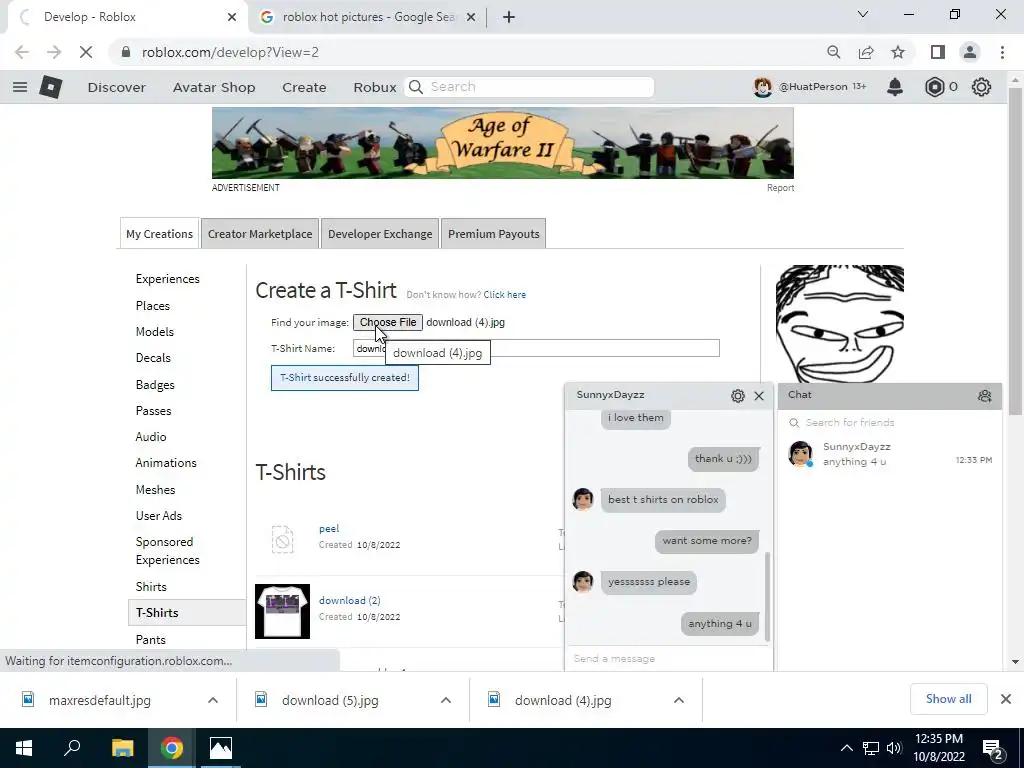This screenshot has width=1024, height=768.
Task: Click the Send a message field
Action: [669, 658]
